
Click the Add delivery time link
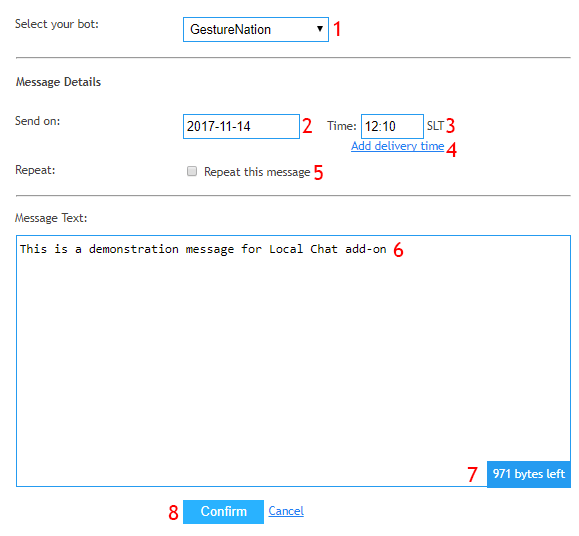[397, 146]
